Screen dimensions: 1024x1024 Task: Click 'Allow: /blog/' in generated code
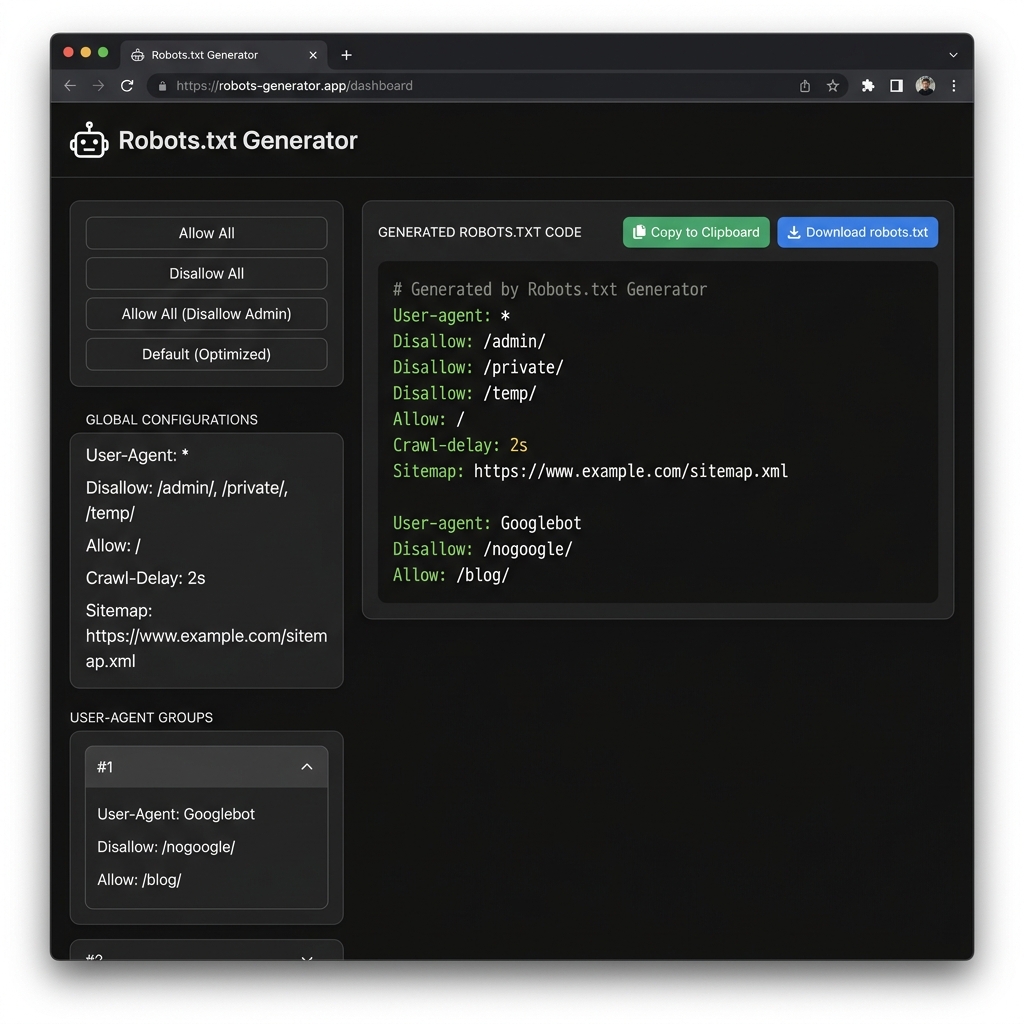[x=451, y=575]
